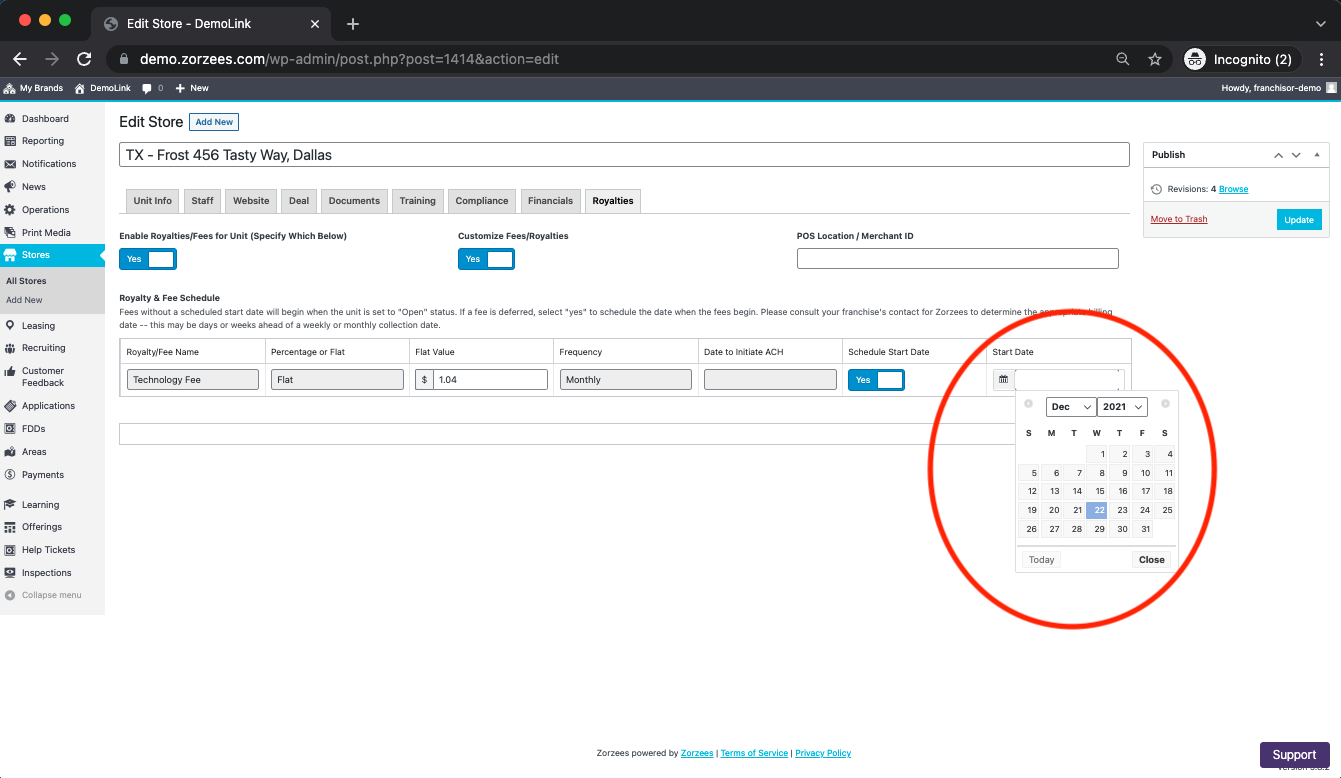Switch to the Financials tab

coord(550,200)
